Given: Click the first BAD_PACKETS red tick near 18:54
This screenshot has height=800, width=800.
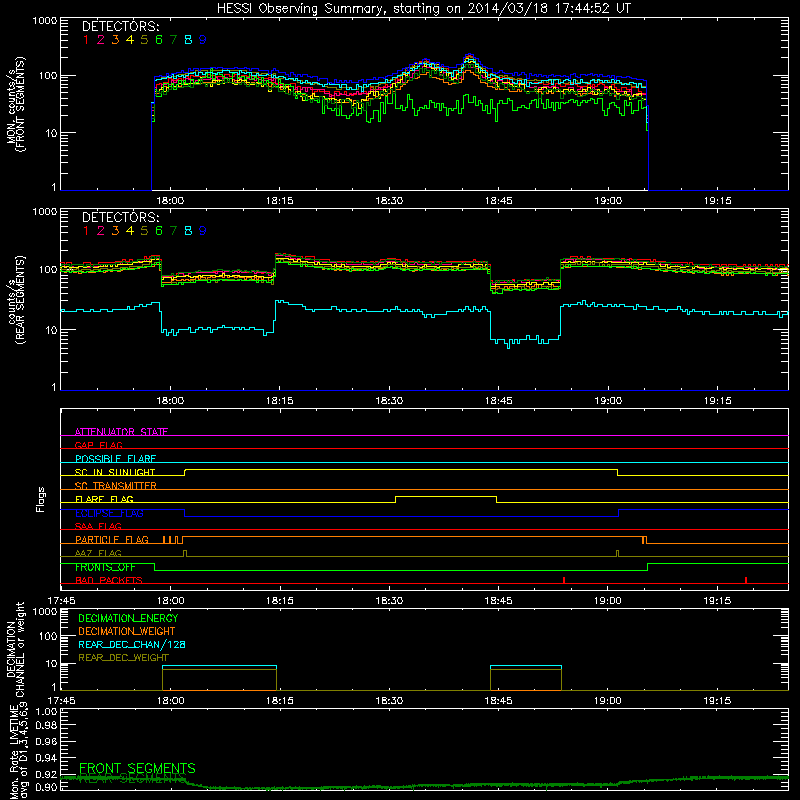Looking at the screenshot, I should [x=564, y=580].
